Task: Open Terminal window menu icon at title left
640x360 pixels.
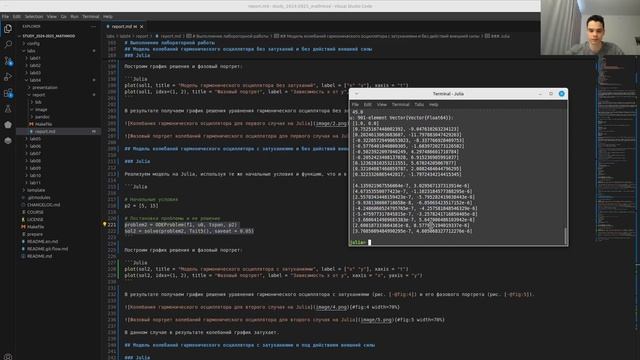Action: tap(356, 94)
